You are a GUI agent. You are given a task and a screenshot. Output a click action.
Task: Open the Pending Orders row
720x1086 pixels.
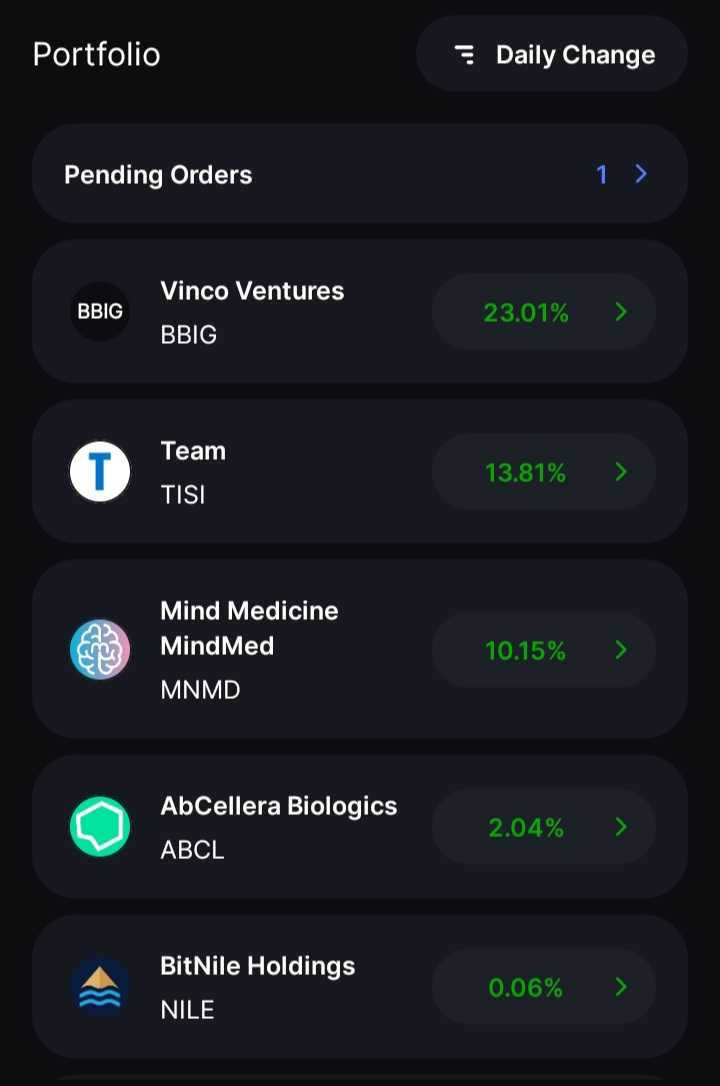pyautogui.click(x=300, y=174)
